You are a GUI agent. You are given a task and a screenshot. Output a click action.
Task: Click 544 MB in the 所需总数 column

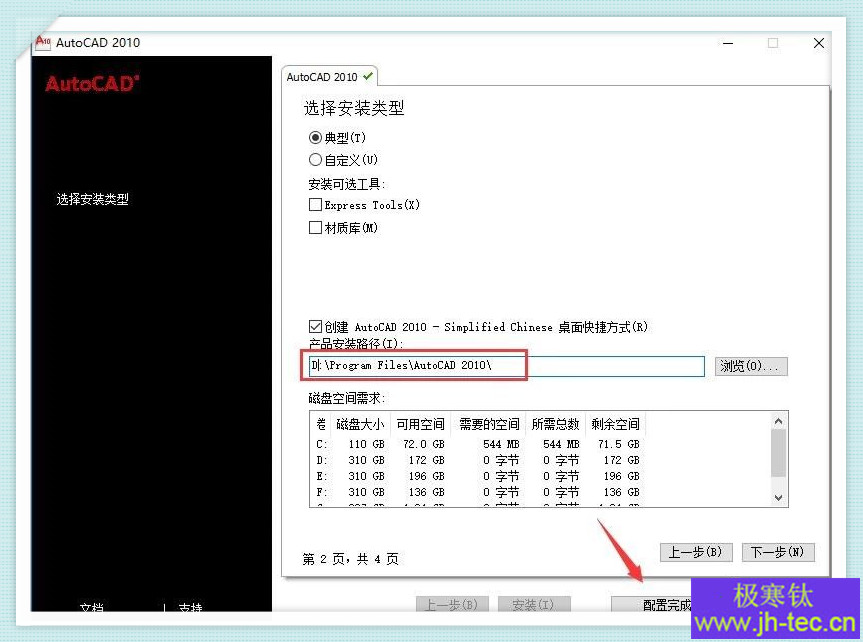(x=561, y=444)
